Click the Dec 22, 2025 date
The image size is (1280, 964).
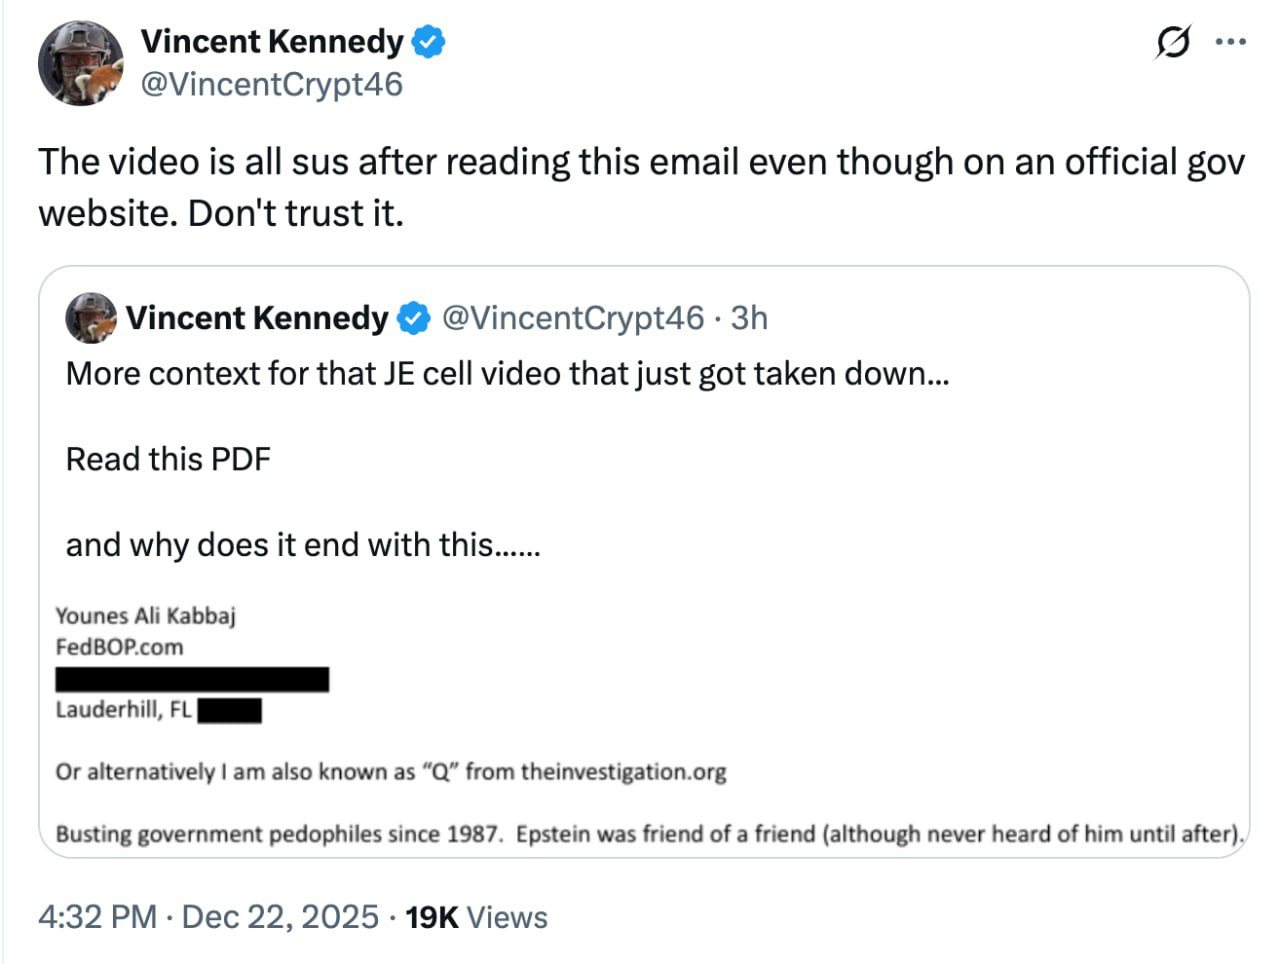click(280, 917)
